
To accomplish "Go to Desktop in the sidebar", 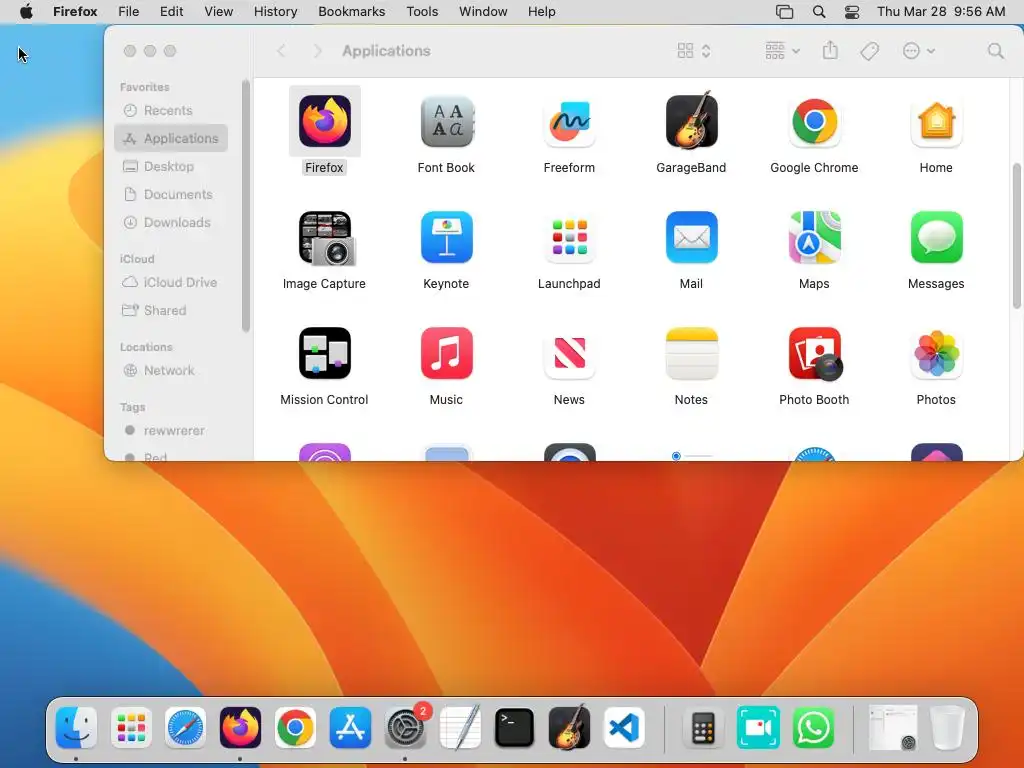I will (171, 167).
